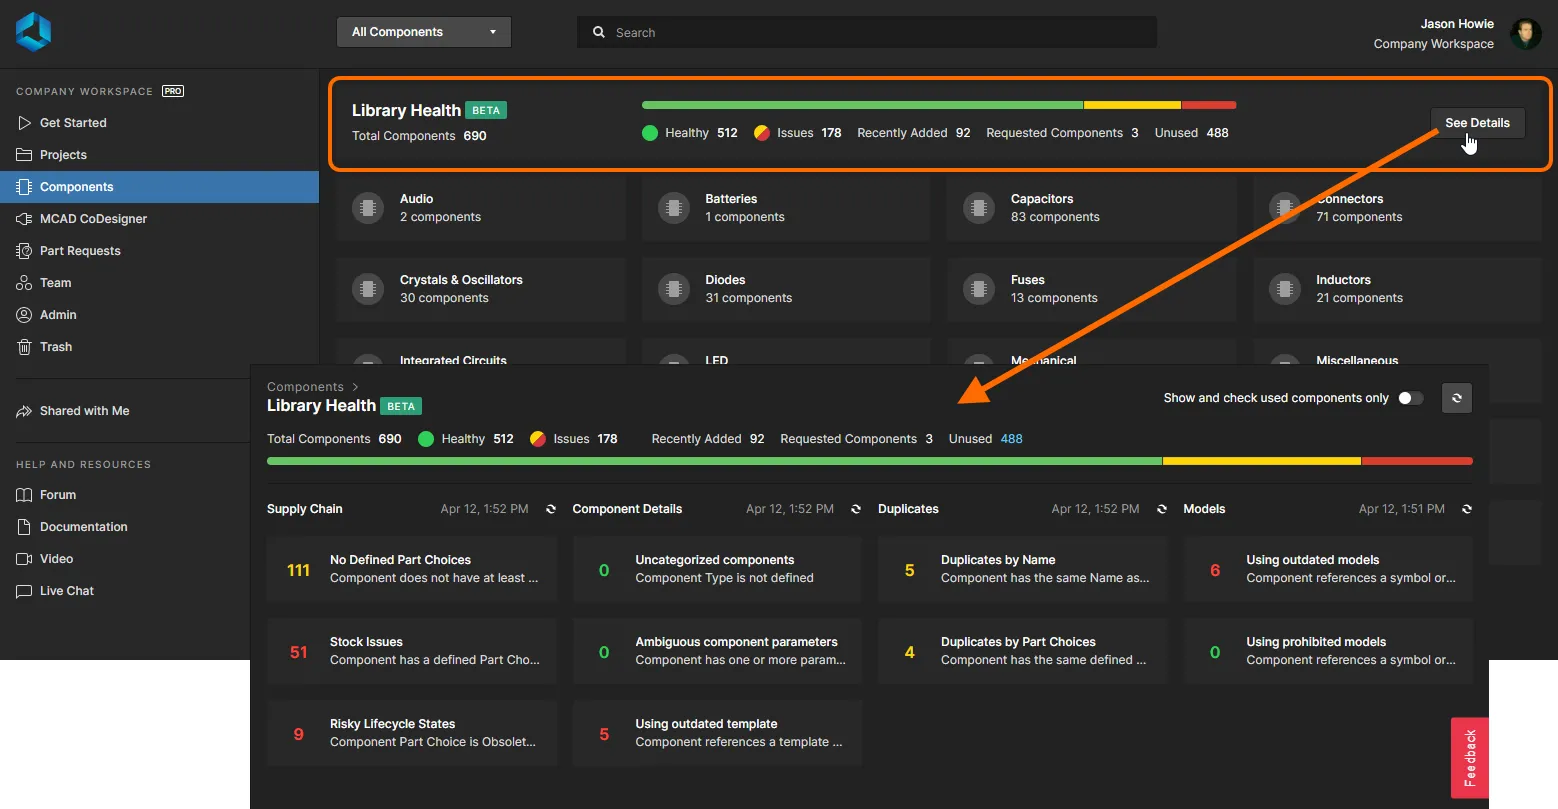This screenshot has height=809, width=1558.
Task: Open the Batteries components category
Action: 786,208
